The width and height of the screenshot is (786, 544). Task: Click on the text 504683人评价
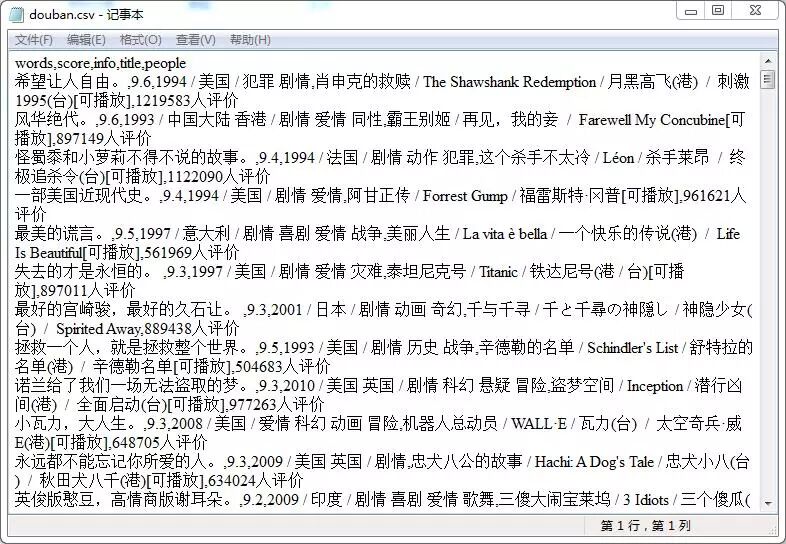click(x=283, y=367)
